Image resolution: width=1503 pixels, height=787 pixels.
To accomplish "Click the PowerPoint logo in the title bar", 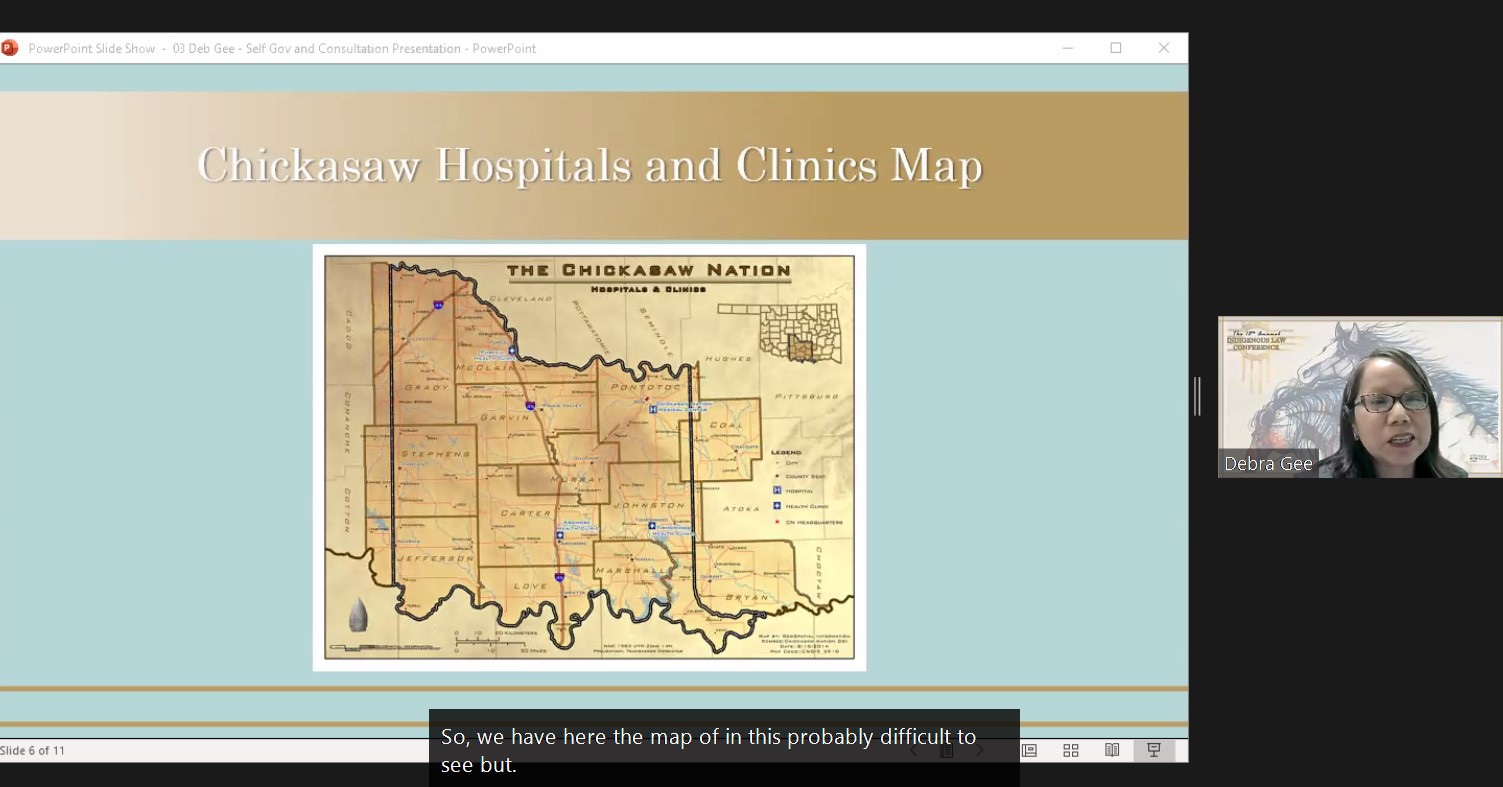I will (x=9, y=48).
